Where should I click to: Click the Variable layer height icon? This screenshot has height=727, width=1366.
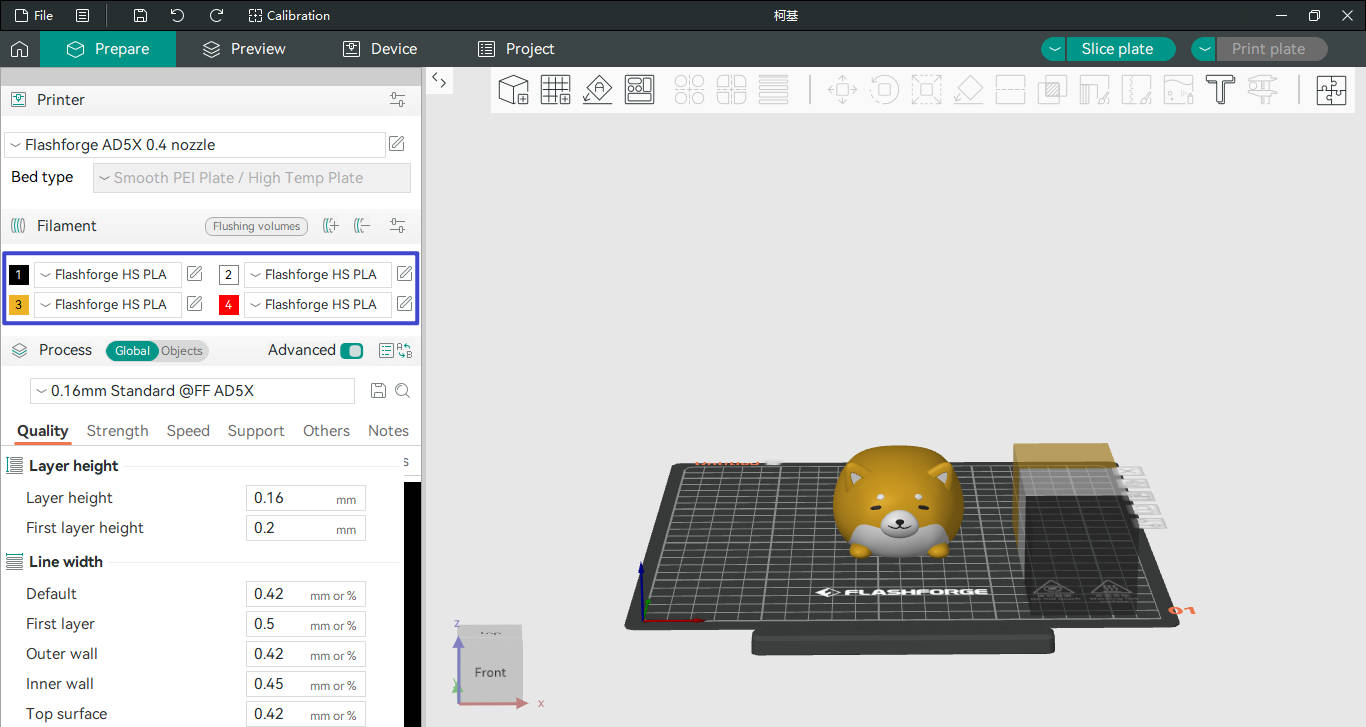point(773,90)
